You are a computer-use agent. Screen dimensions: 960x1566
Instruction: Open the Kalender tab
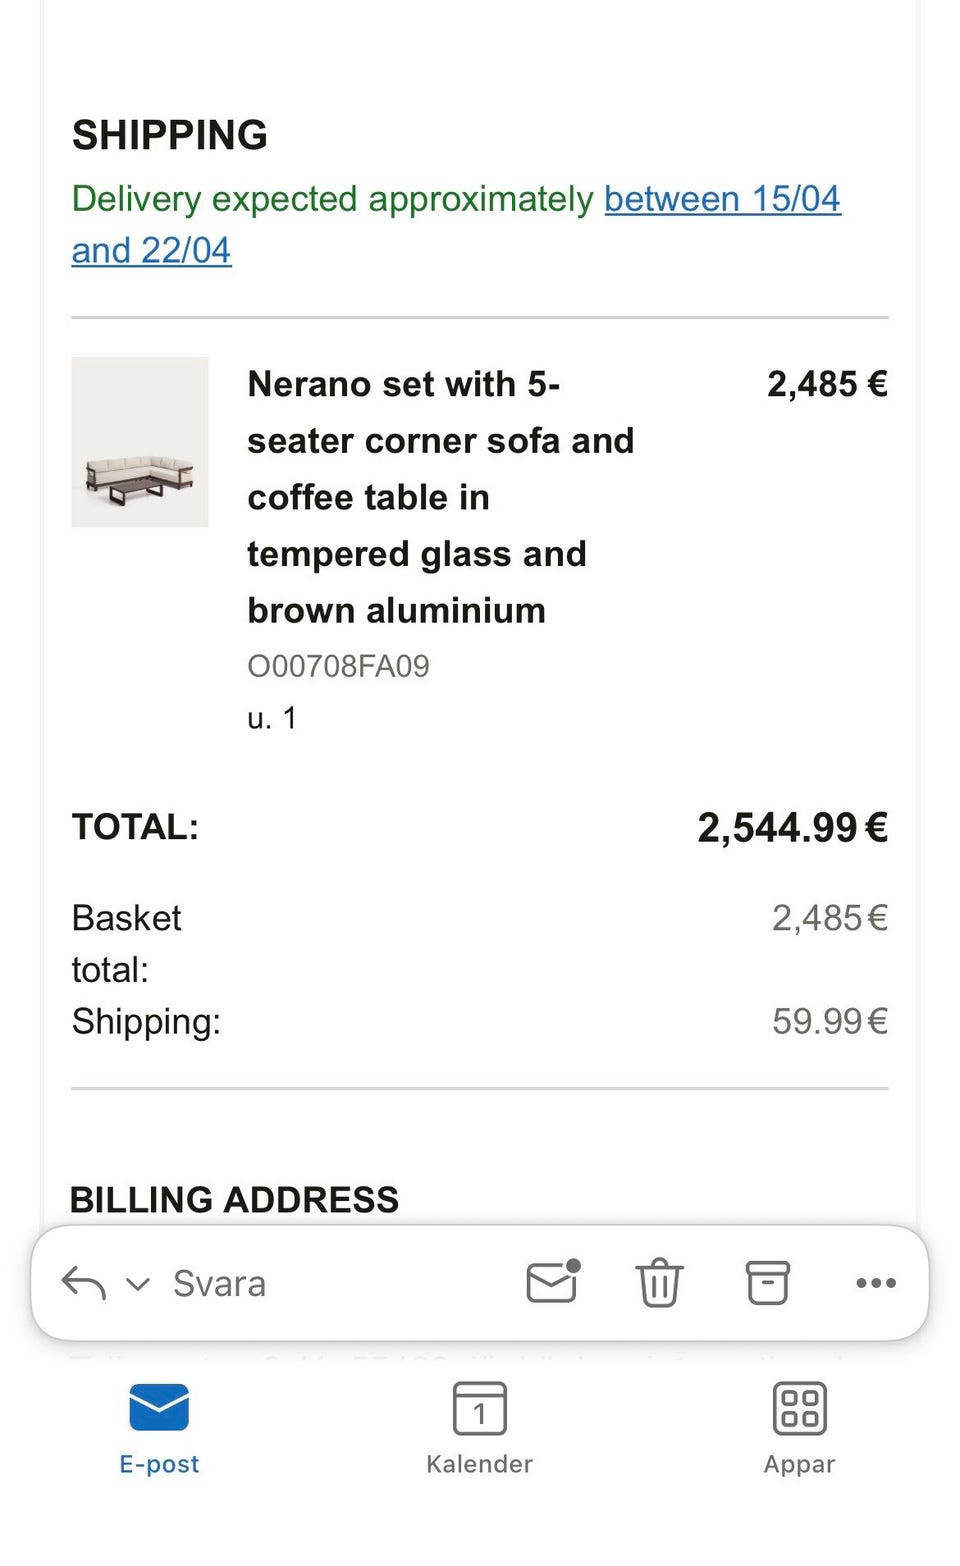480,1429
